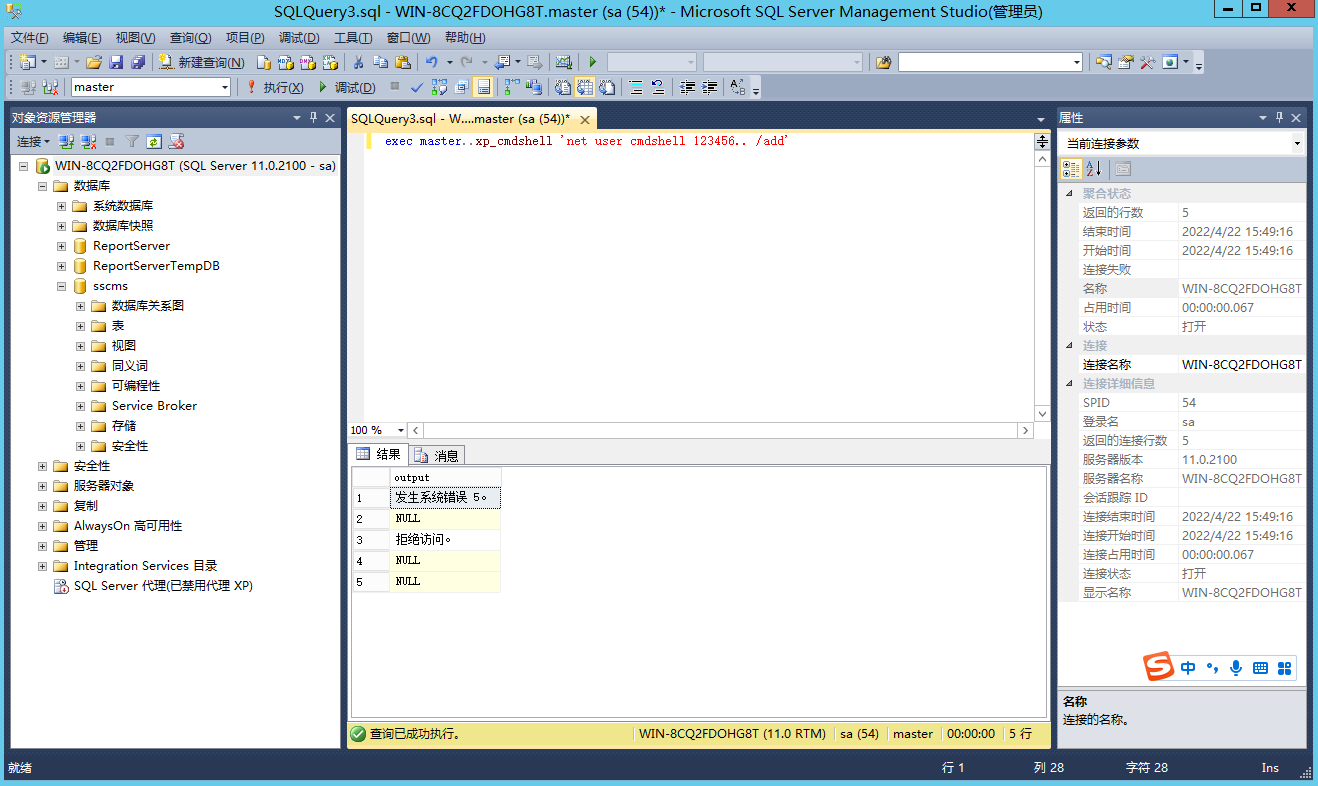Expand the ReportServer database node

coord(61,246)
